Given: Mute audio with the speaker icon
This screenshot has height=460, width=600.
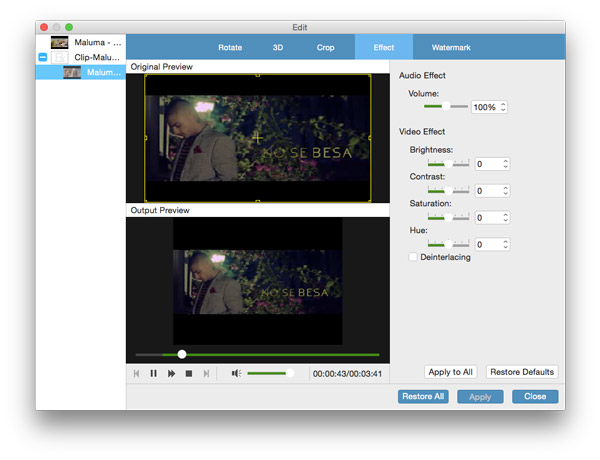Looking at the screenshot, I should (x=236, y=373).
